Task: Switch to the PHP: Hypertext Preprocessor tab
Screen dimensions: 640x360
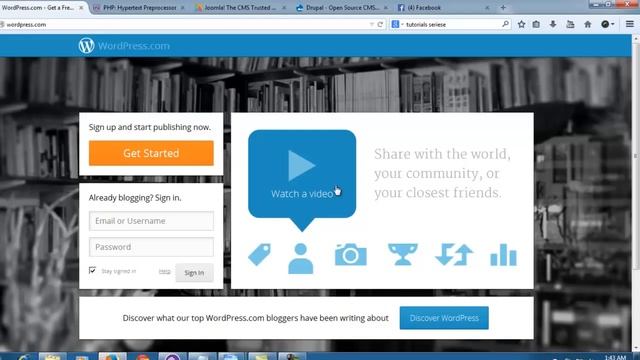Action: pyautogui.click(x=139, y=7)
